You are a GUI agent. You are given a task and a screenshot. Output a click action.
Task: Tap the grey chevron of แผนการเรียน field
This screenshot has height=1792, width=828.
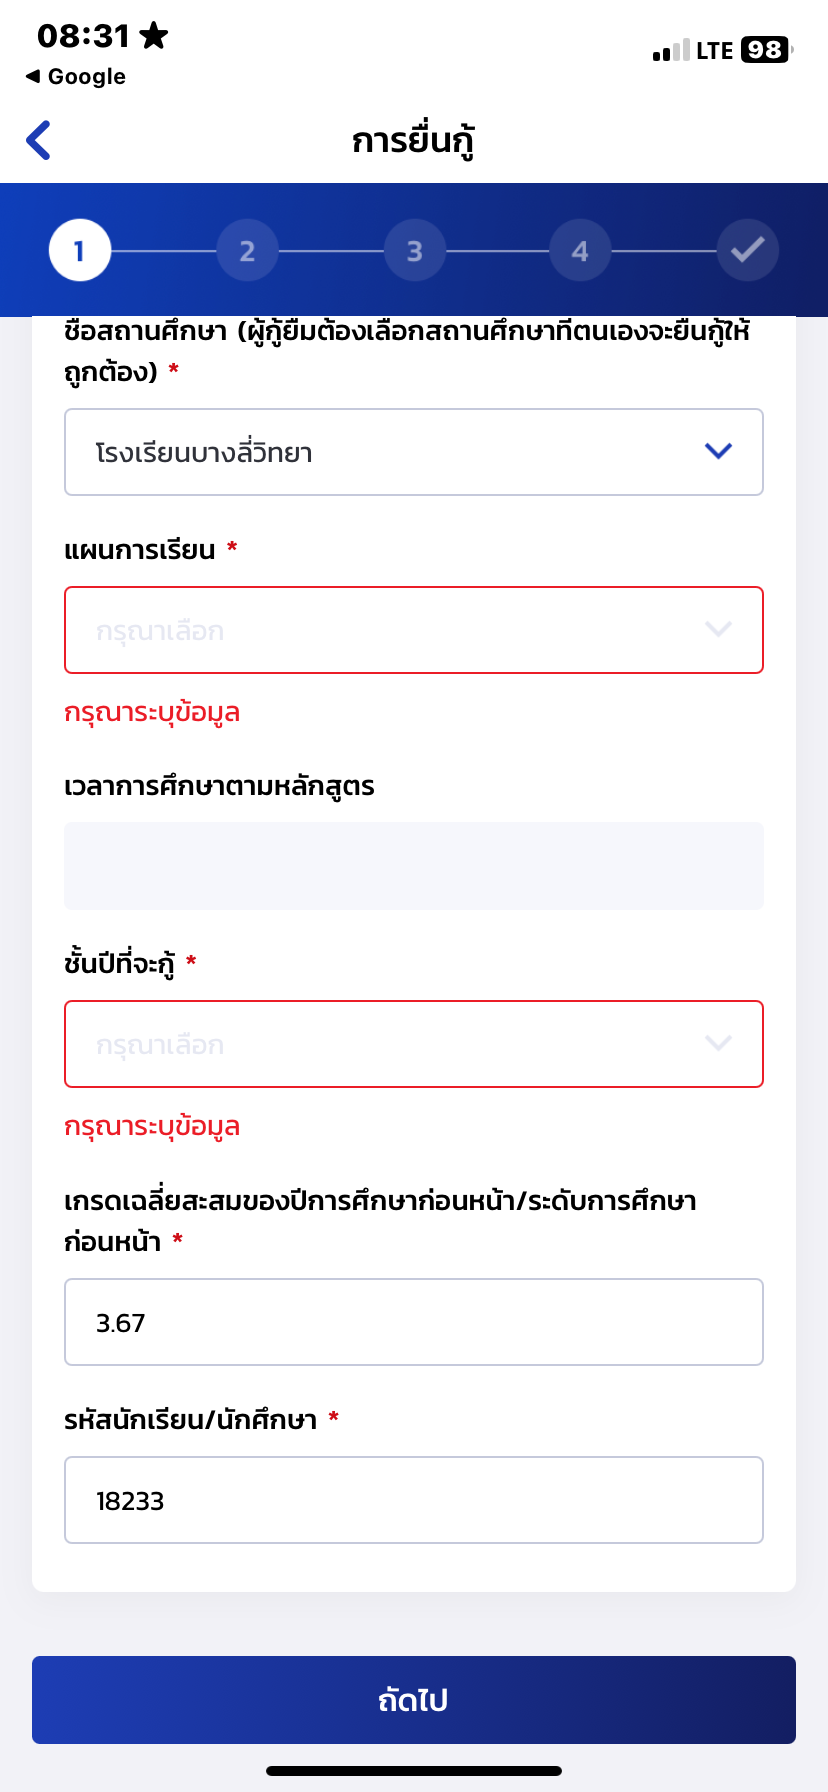(x=719, y=629)
